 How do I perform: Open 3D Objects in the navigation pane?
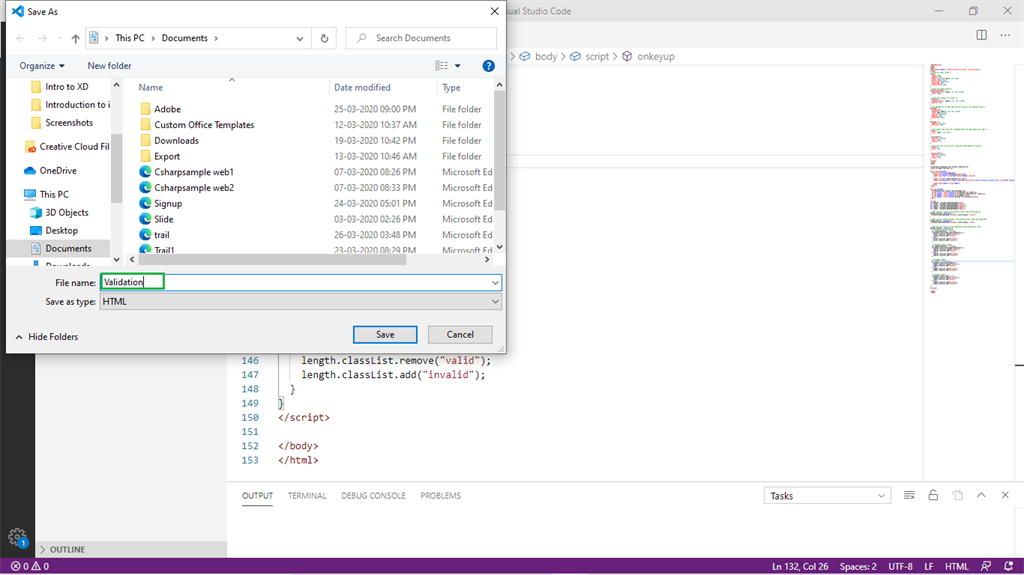point(66,213)
